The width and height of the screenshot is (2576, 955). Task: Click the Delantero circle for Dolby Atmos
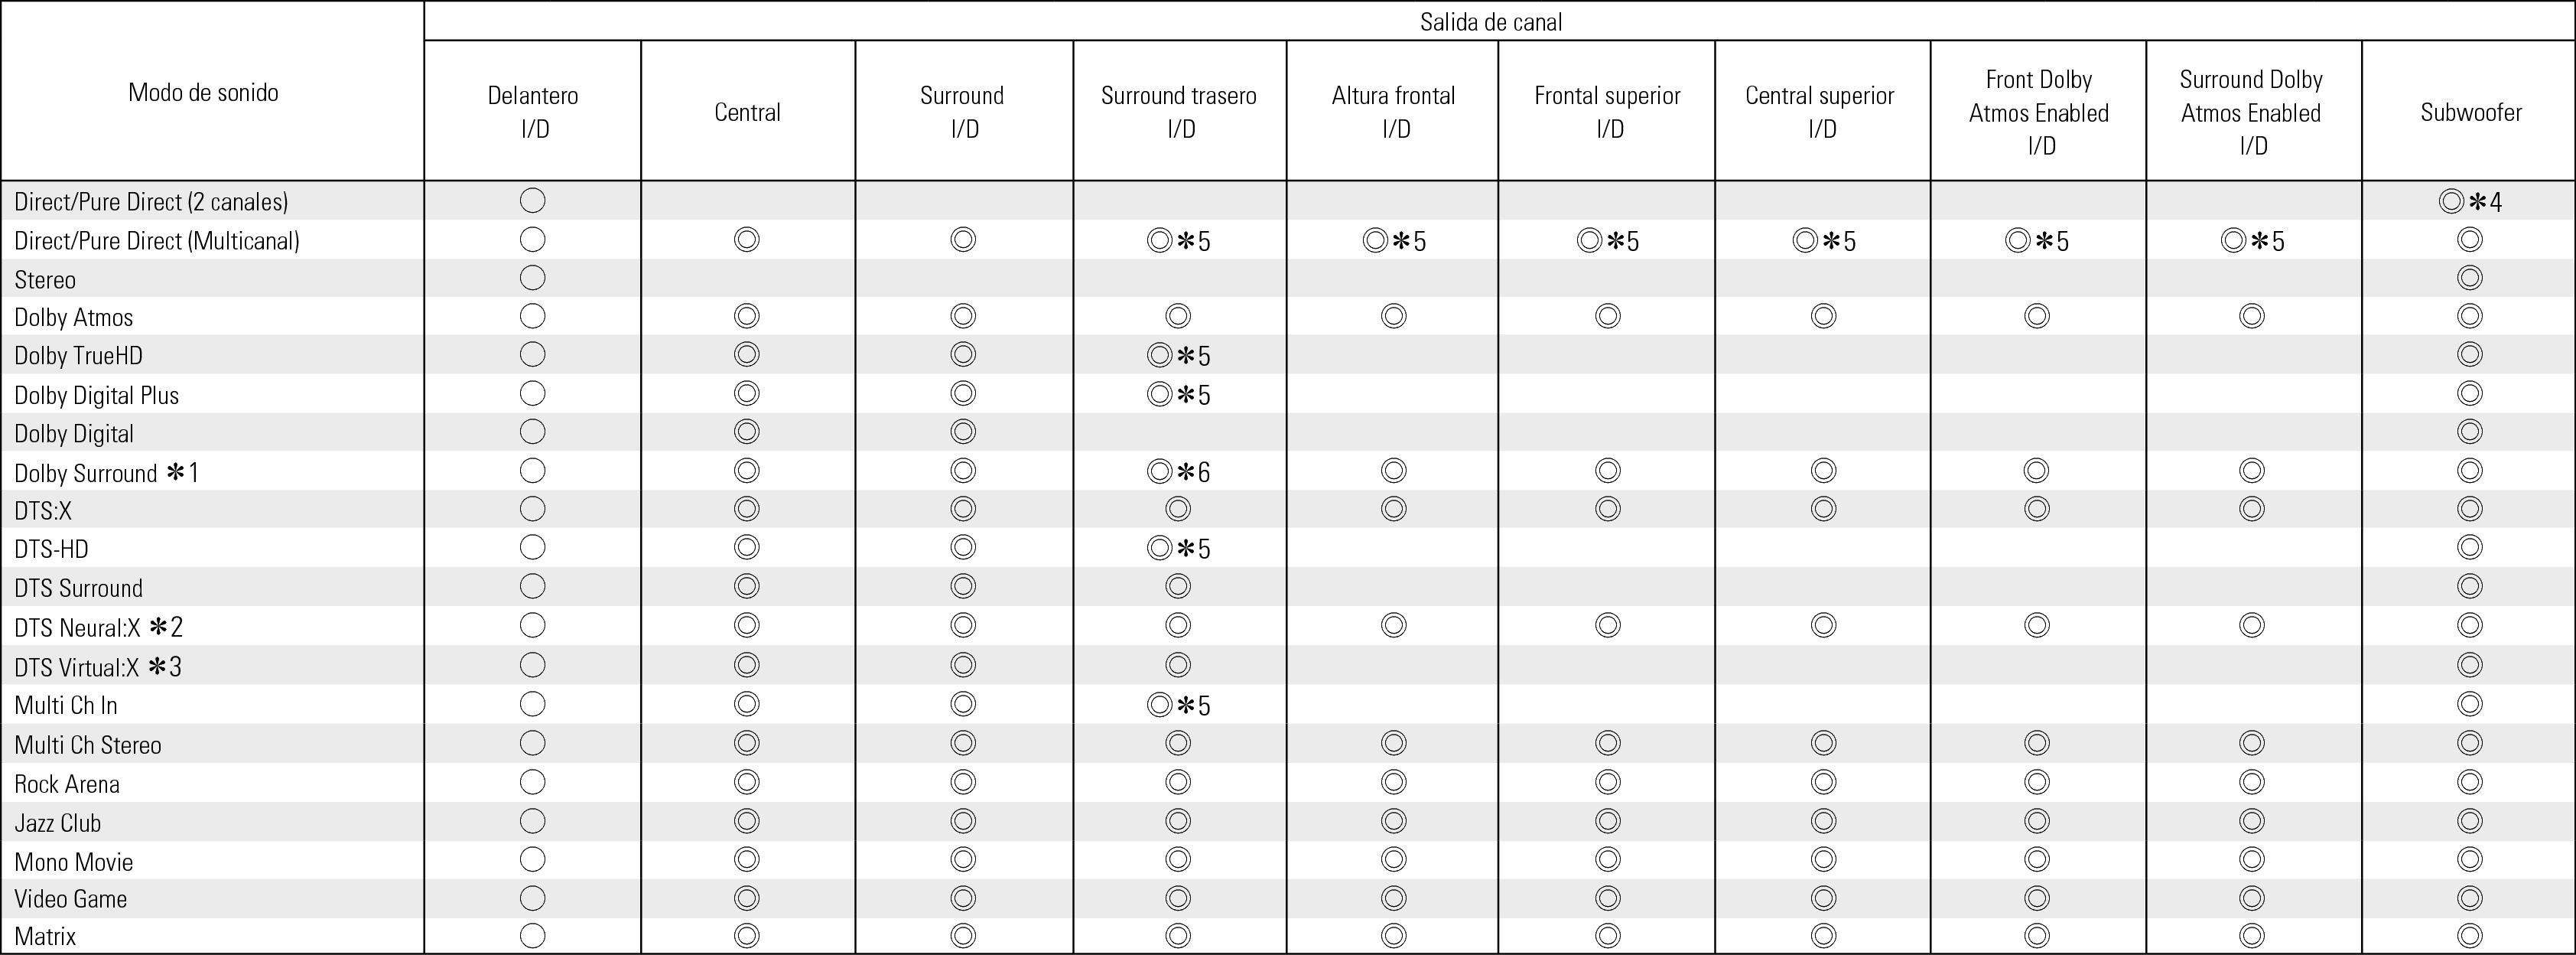[533, 316]
